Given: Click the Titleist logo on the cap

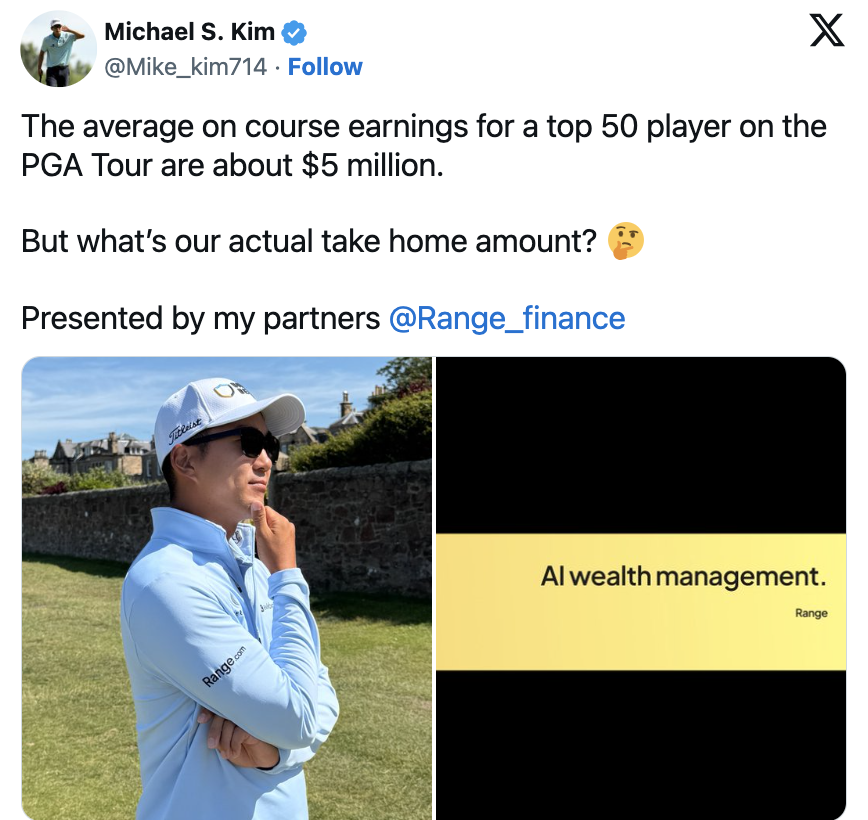Looking at the screenshot, I should point(184,430).
